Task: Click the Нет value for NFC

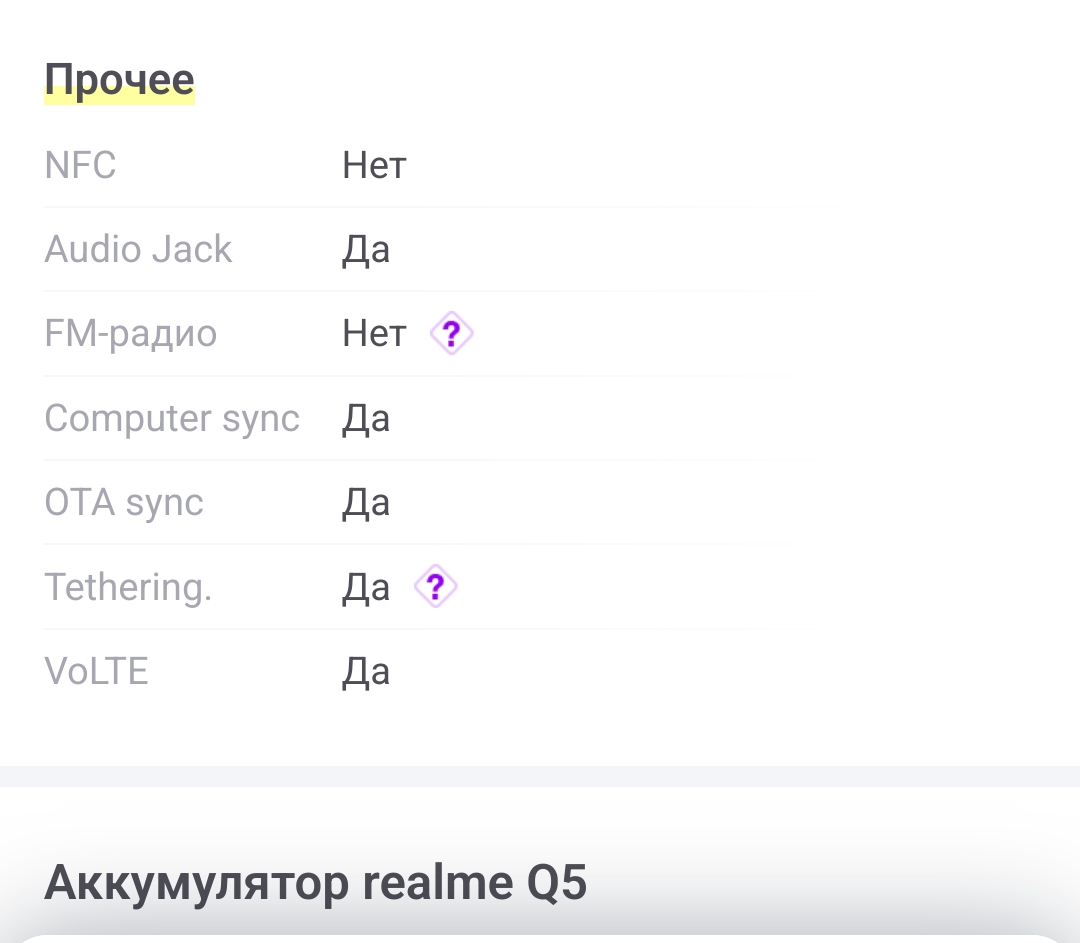Action: point(374,165)
